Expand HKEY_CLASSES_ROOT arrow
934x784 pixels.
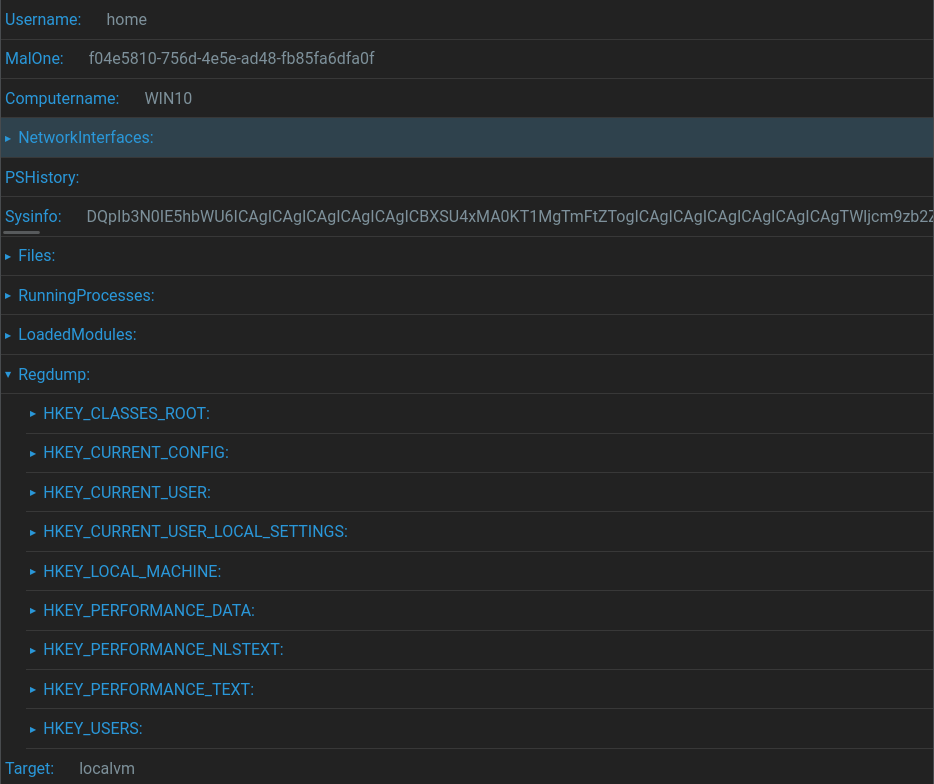(33, 414)
